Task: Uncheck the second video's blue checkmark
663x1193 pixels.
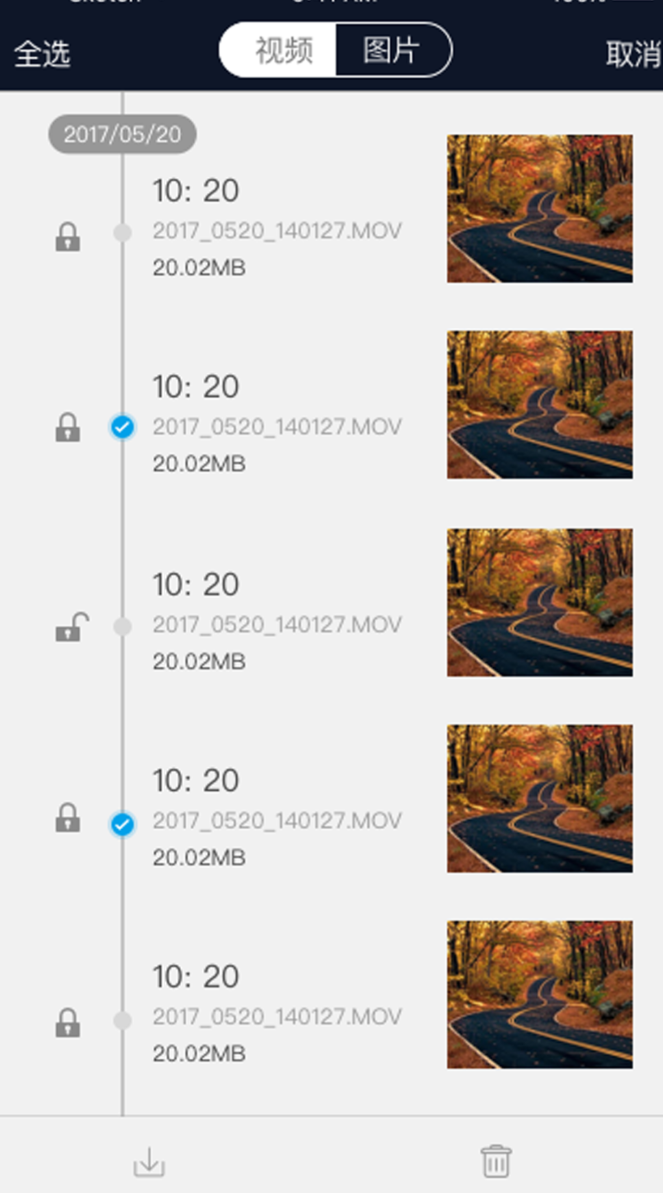Action: (122, 428)
